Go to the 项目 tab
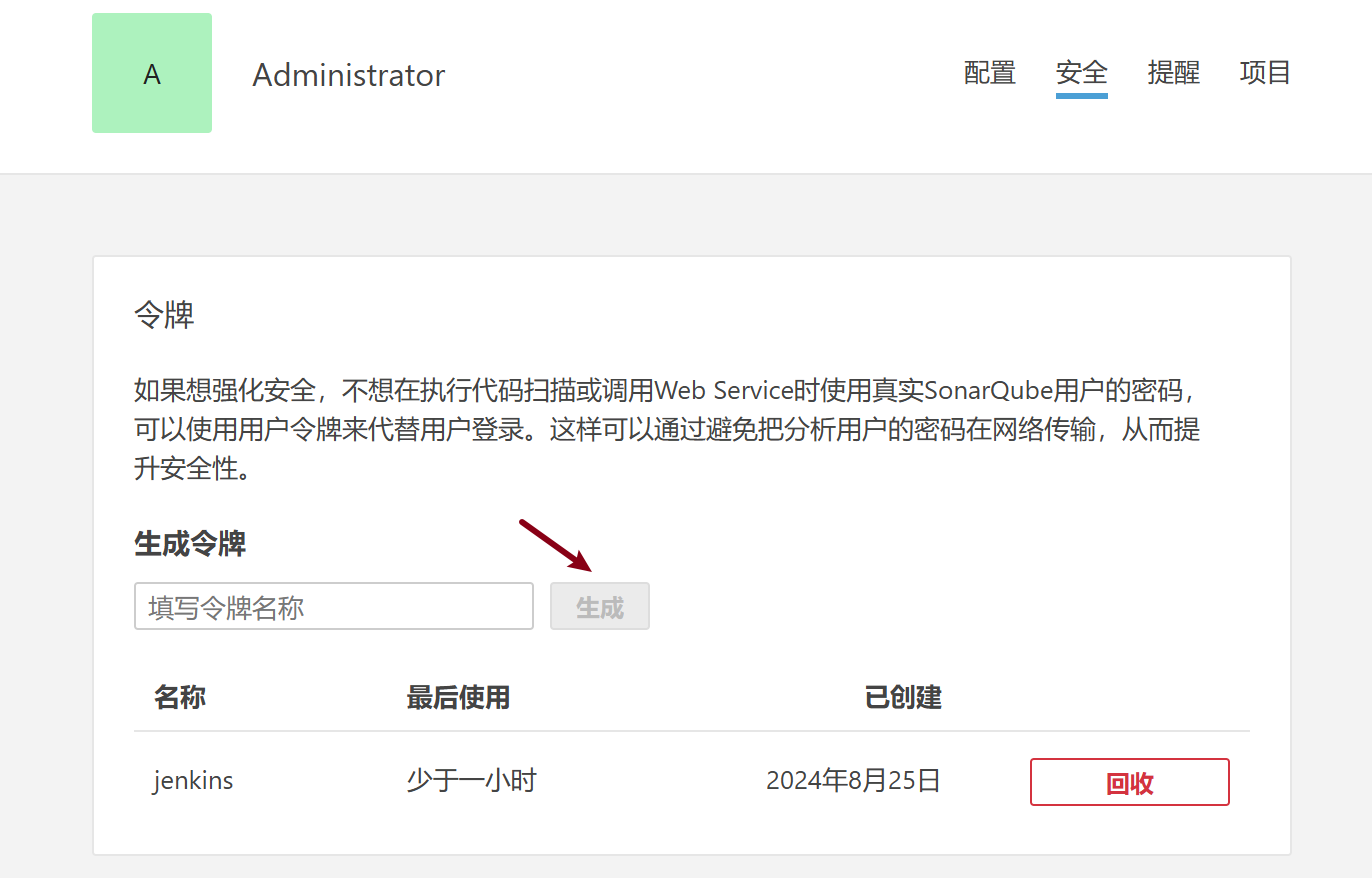Image resolution: width=1372 pixels, height=878 pixels. (1266, 73)
